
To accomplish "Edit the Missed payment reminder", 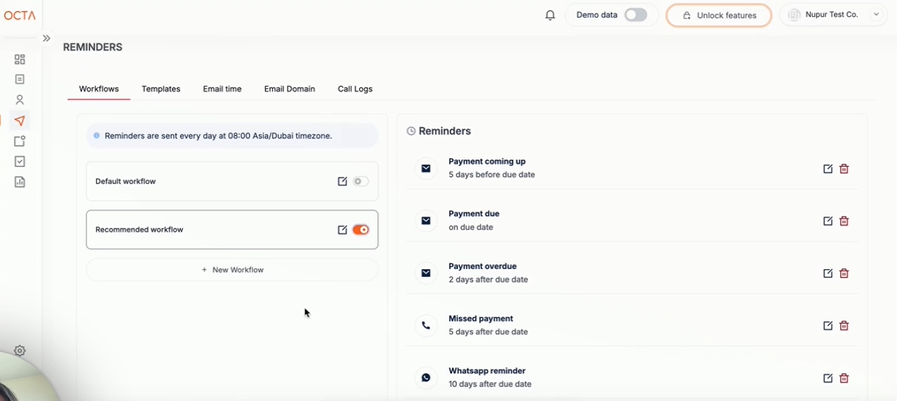I will coord(828,326).
